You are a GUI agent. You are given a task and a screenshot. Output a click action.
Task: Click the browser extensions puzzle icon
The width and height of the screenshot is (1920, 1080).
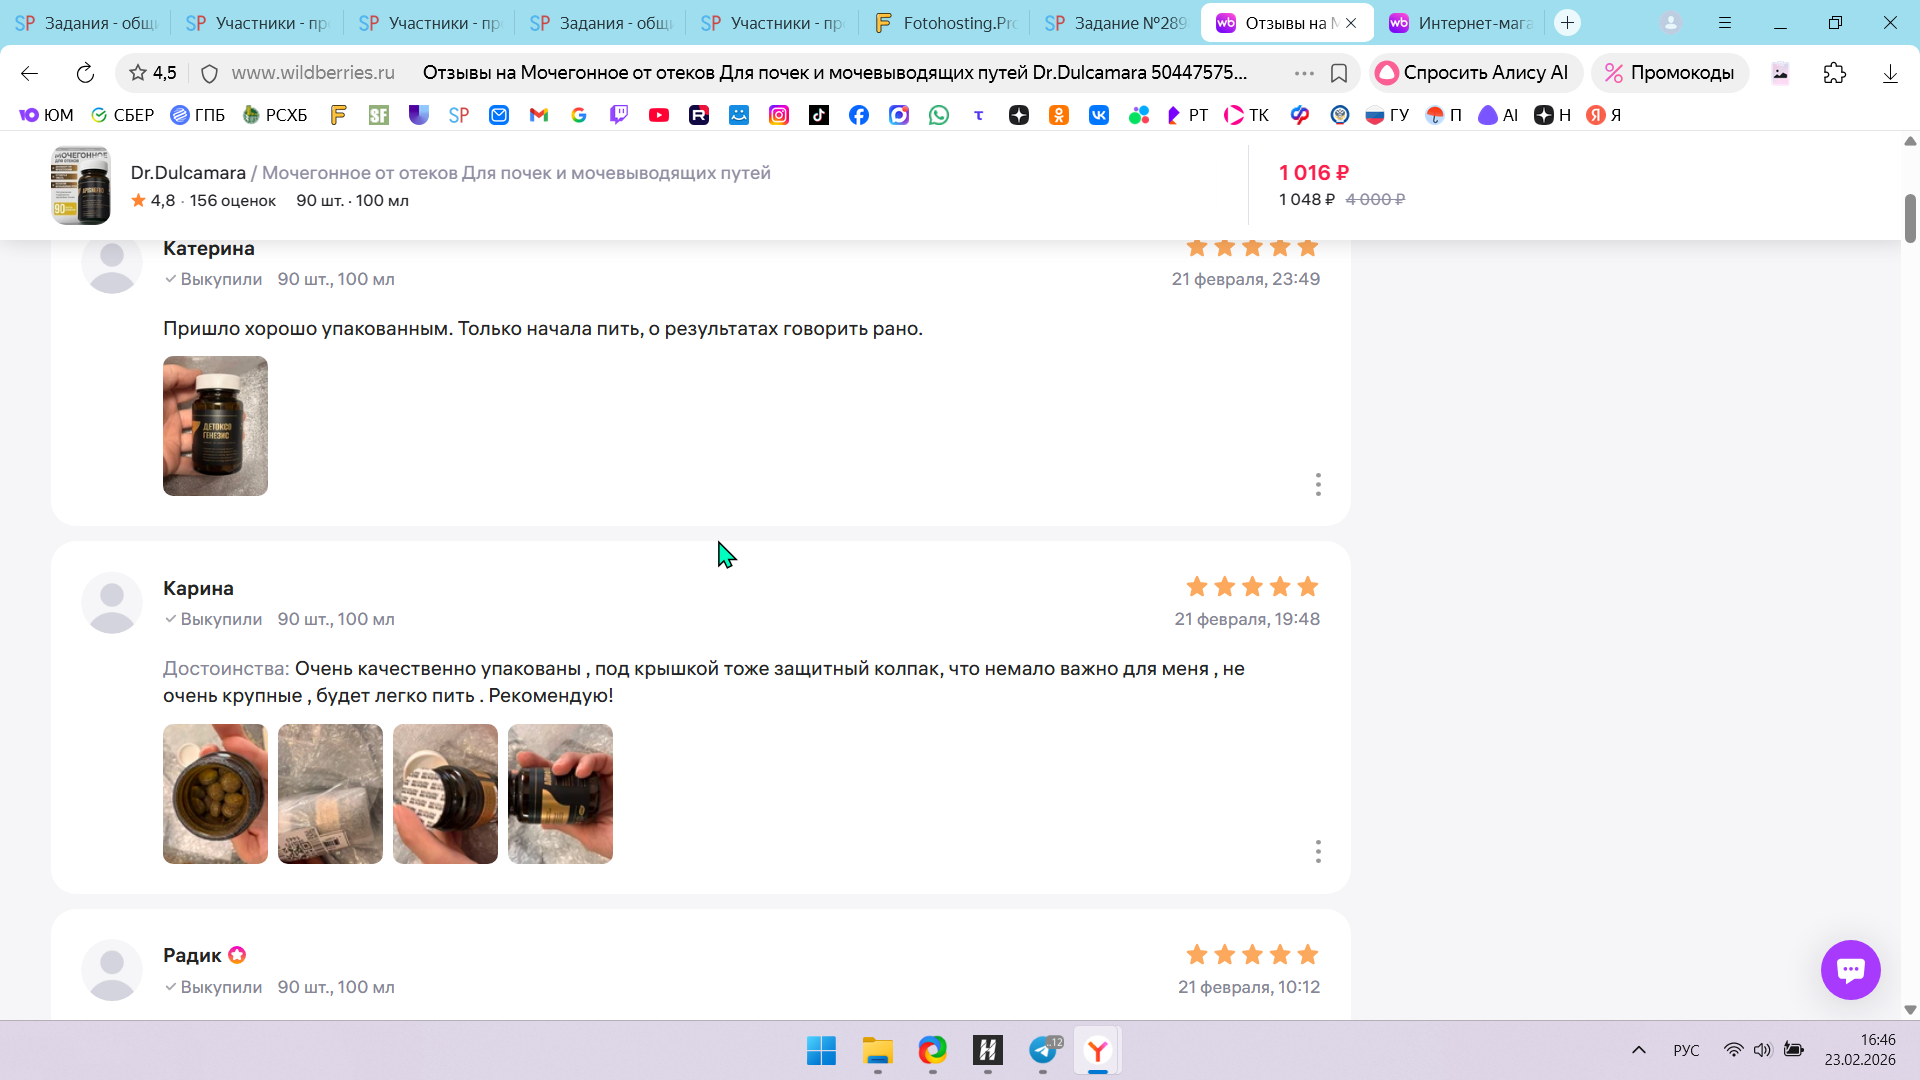pyautogui.click(x=1834, y=73)
